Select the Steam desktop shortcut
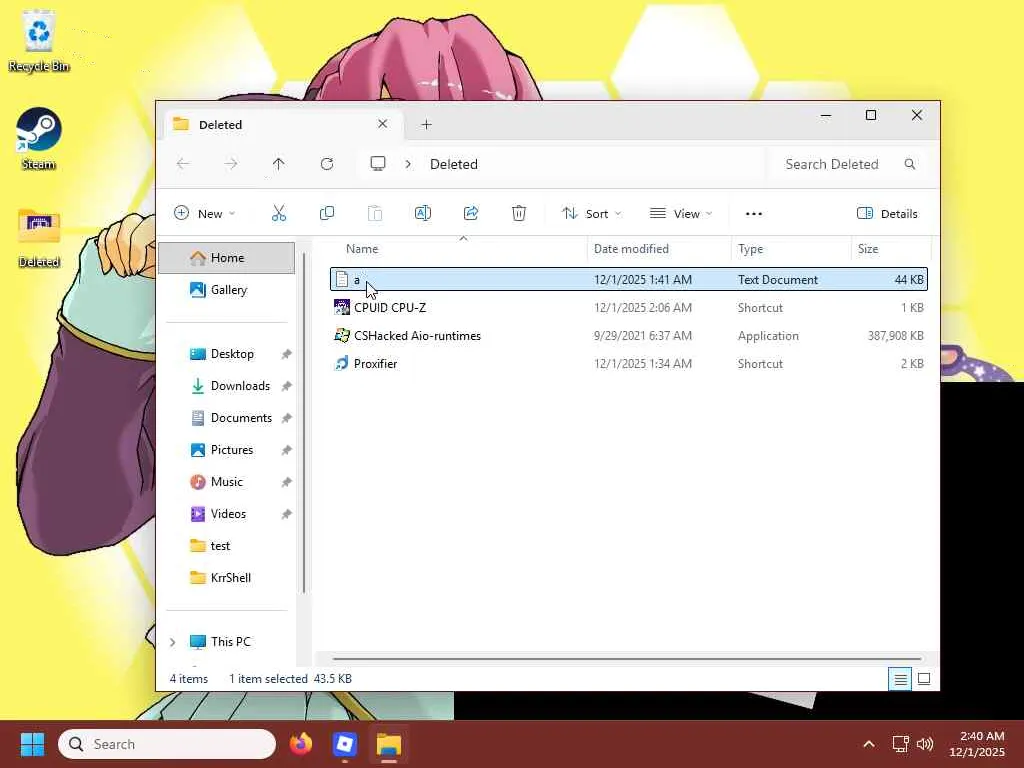Viewport: 1024px width, 768px height. pyautogui.click(x=39, y=139)
